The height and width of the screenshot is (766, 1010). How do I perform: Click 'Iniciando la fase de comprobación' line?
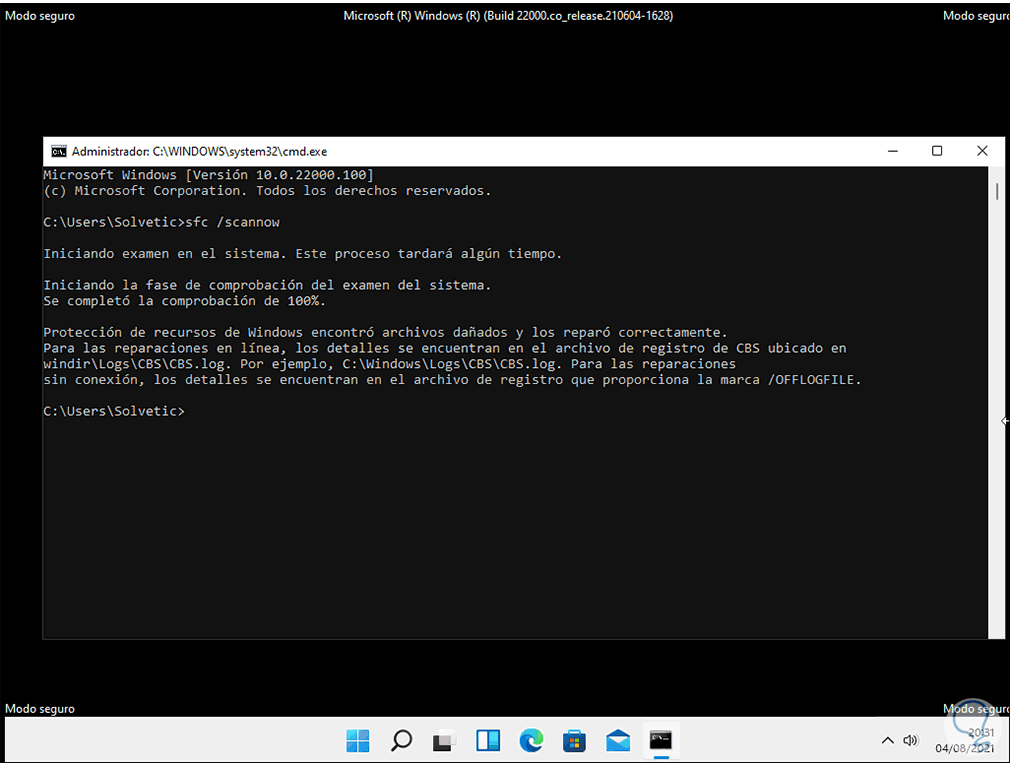(267, 285)
